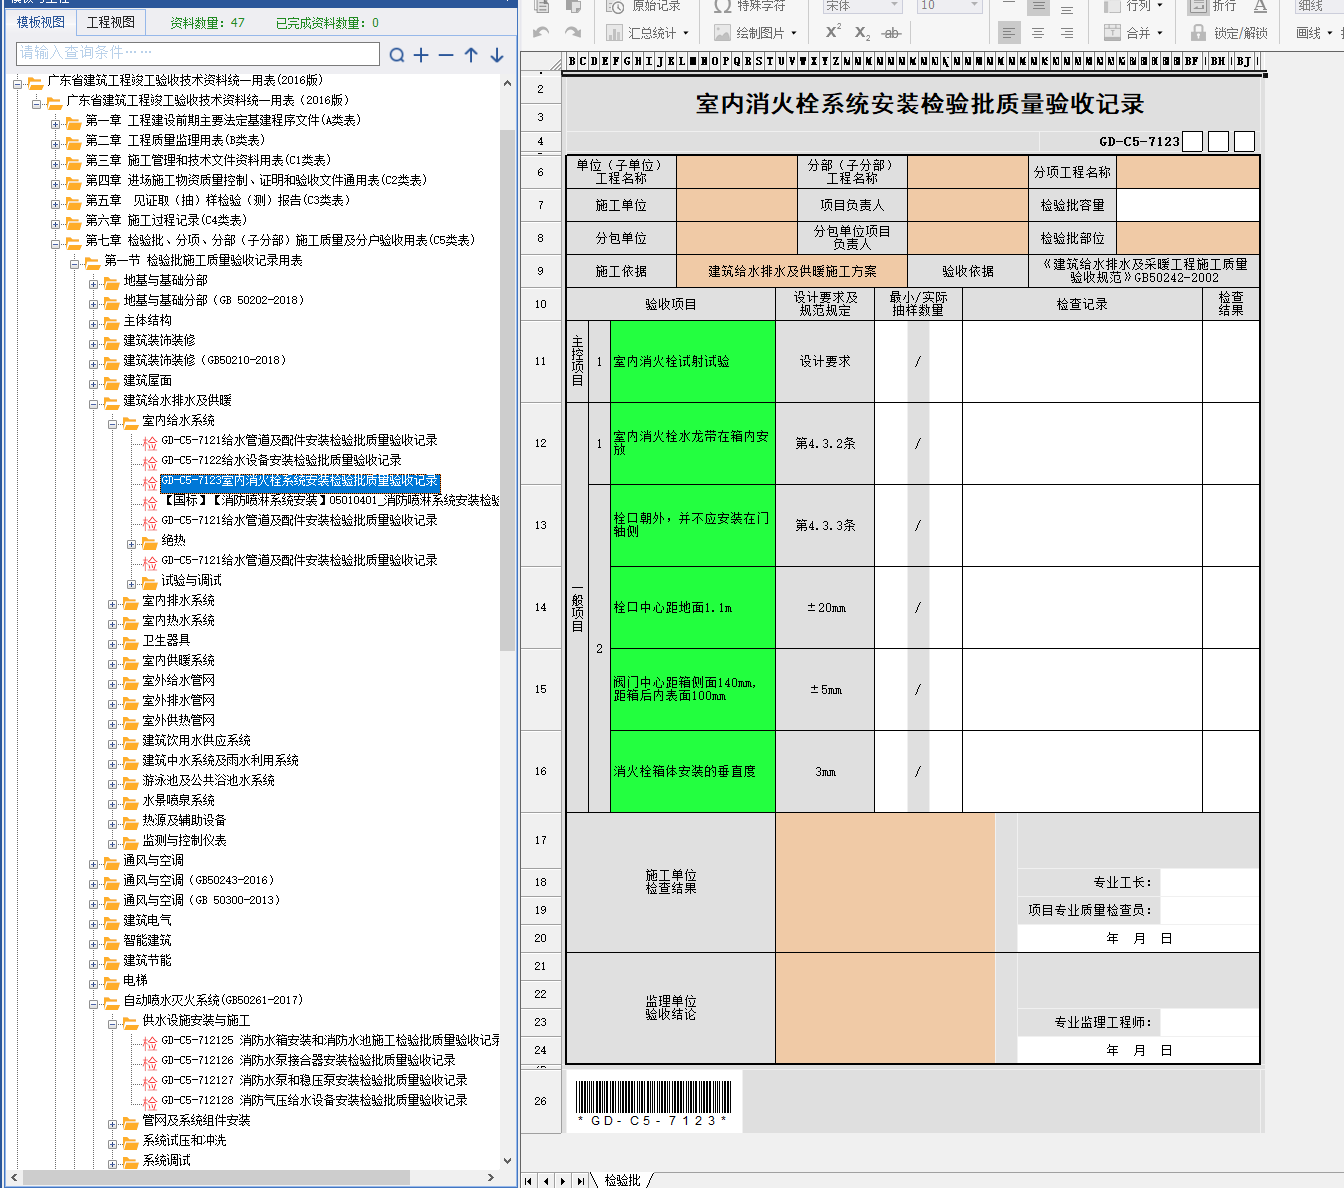Click 消火栓箱体安装的垂直度 cell
The width and height of the screenshot is (1344, 1188).
click(x=693, y=772)
